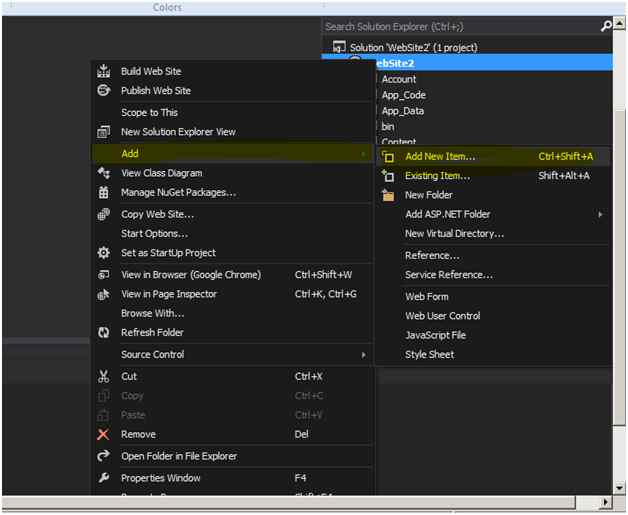Select Existing Item in the Add submenu
This screenshot has width=628, height=515.
pyautogui.click(x=437, y=176)
